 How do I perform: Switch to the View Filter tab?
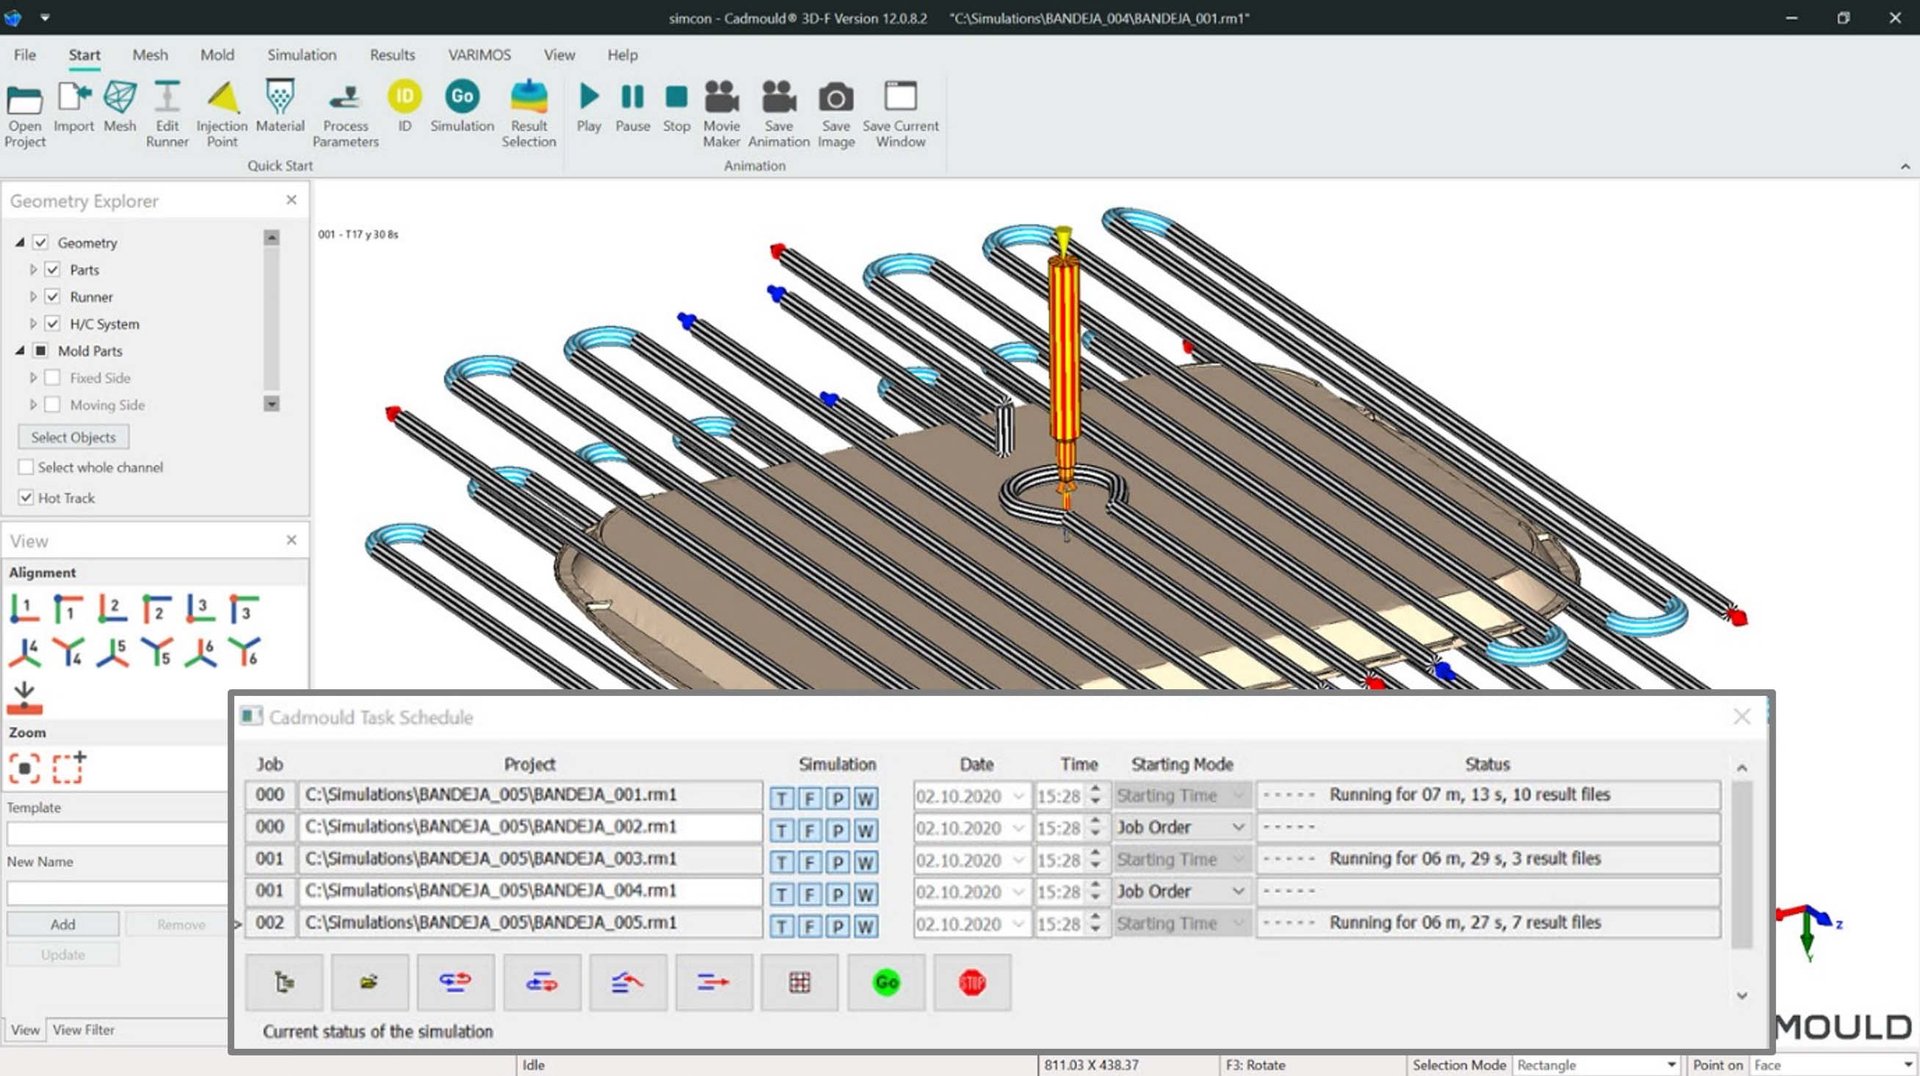[x=84, y=1030]
